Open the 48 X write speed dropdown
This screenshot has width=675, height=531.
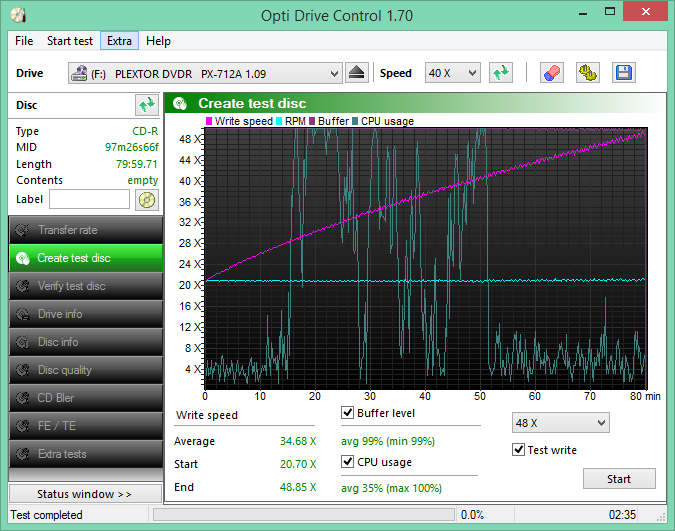click(560, 423)
